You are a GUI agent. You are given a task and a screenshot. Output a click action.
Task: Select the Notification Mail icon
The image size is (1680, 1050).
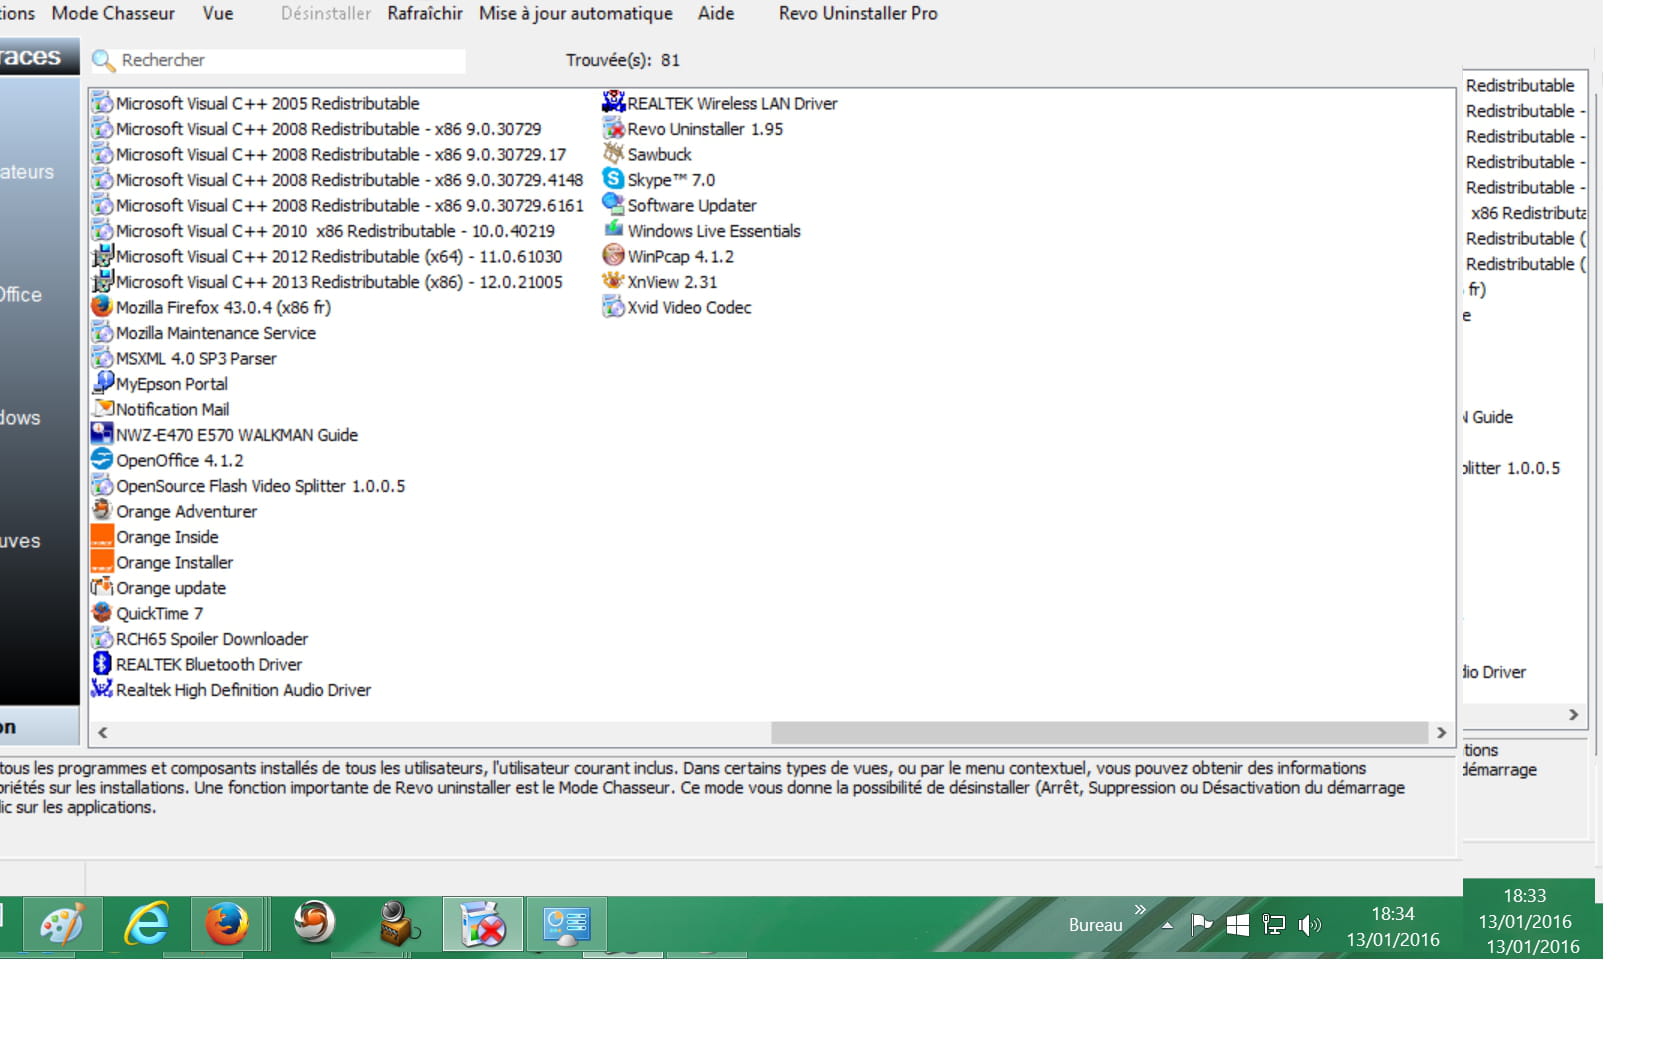pos(102,408)
